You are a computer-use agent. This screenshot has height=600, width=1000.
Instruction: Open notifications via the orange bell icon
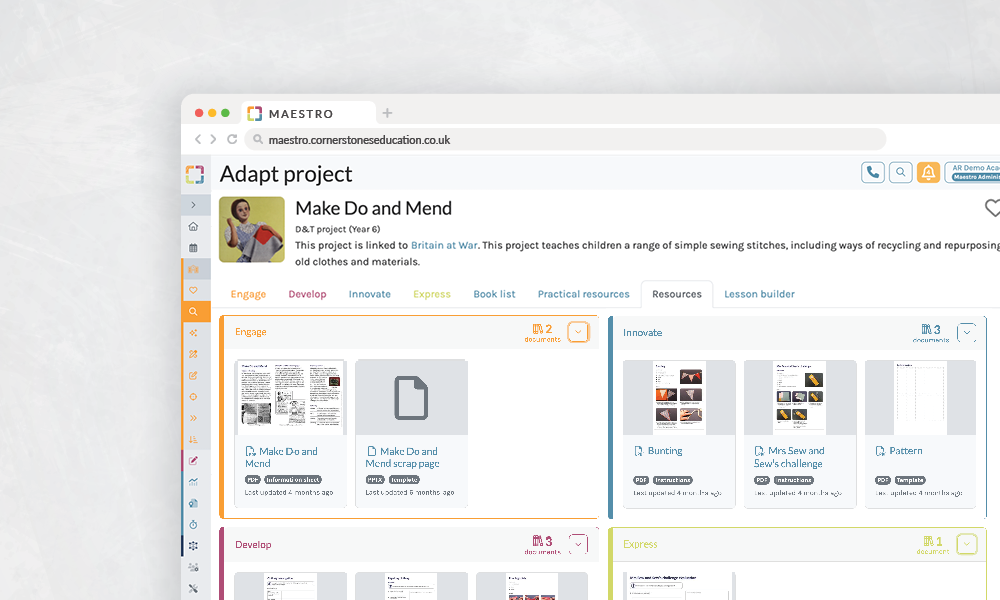click(929, 172)
